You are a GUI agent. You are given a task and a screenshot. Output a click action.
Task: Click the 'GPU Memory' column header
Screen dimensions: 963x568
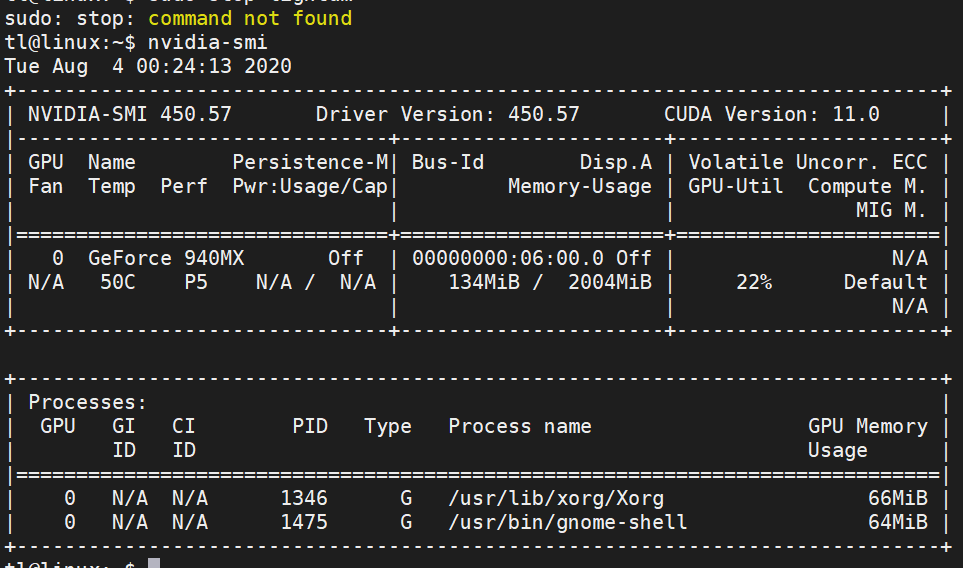click(868, 426)
